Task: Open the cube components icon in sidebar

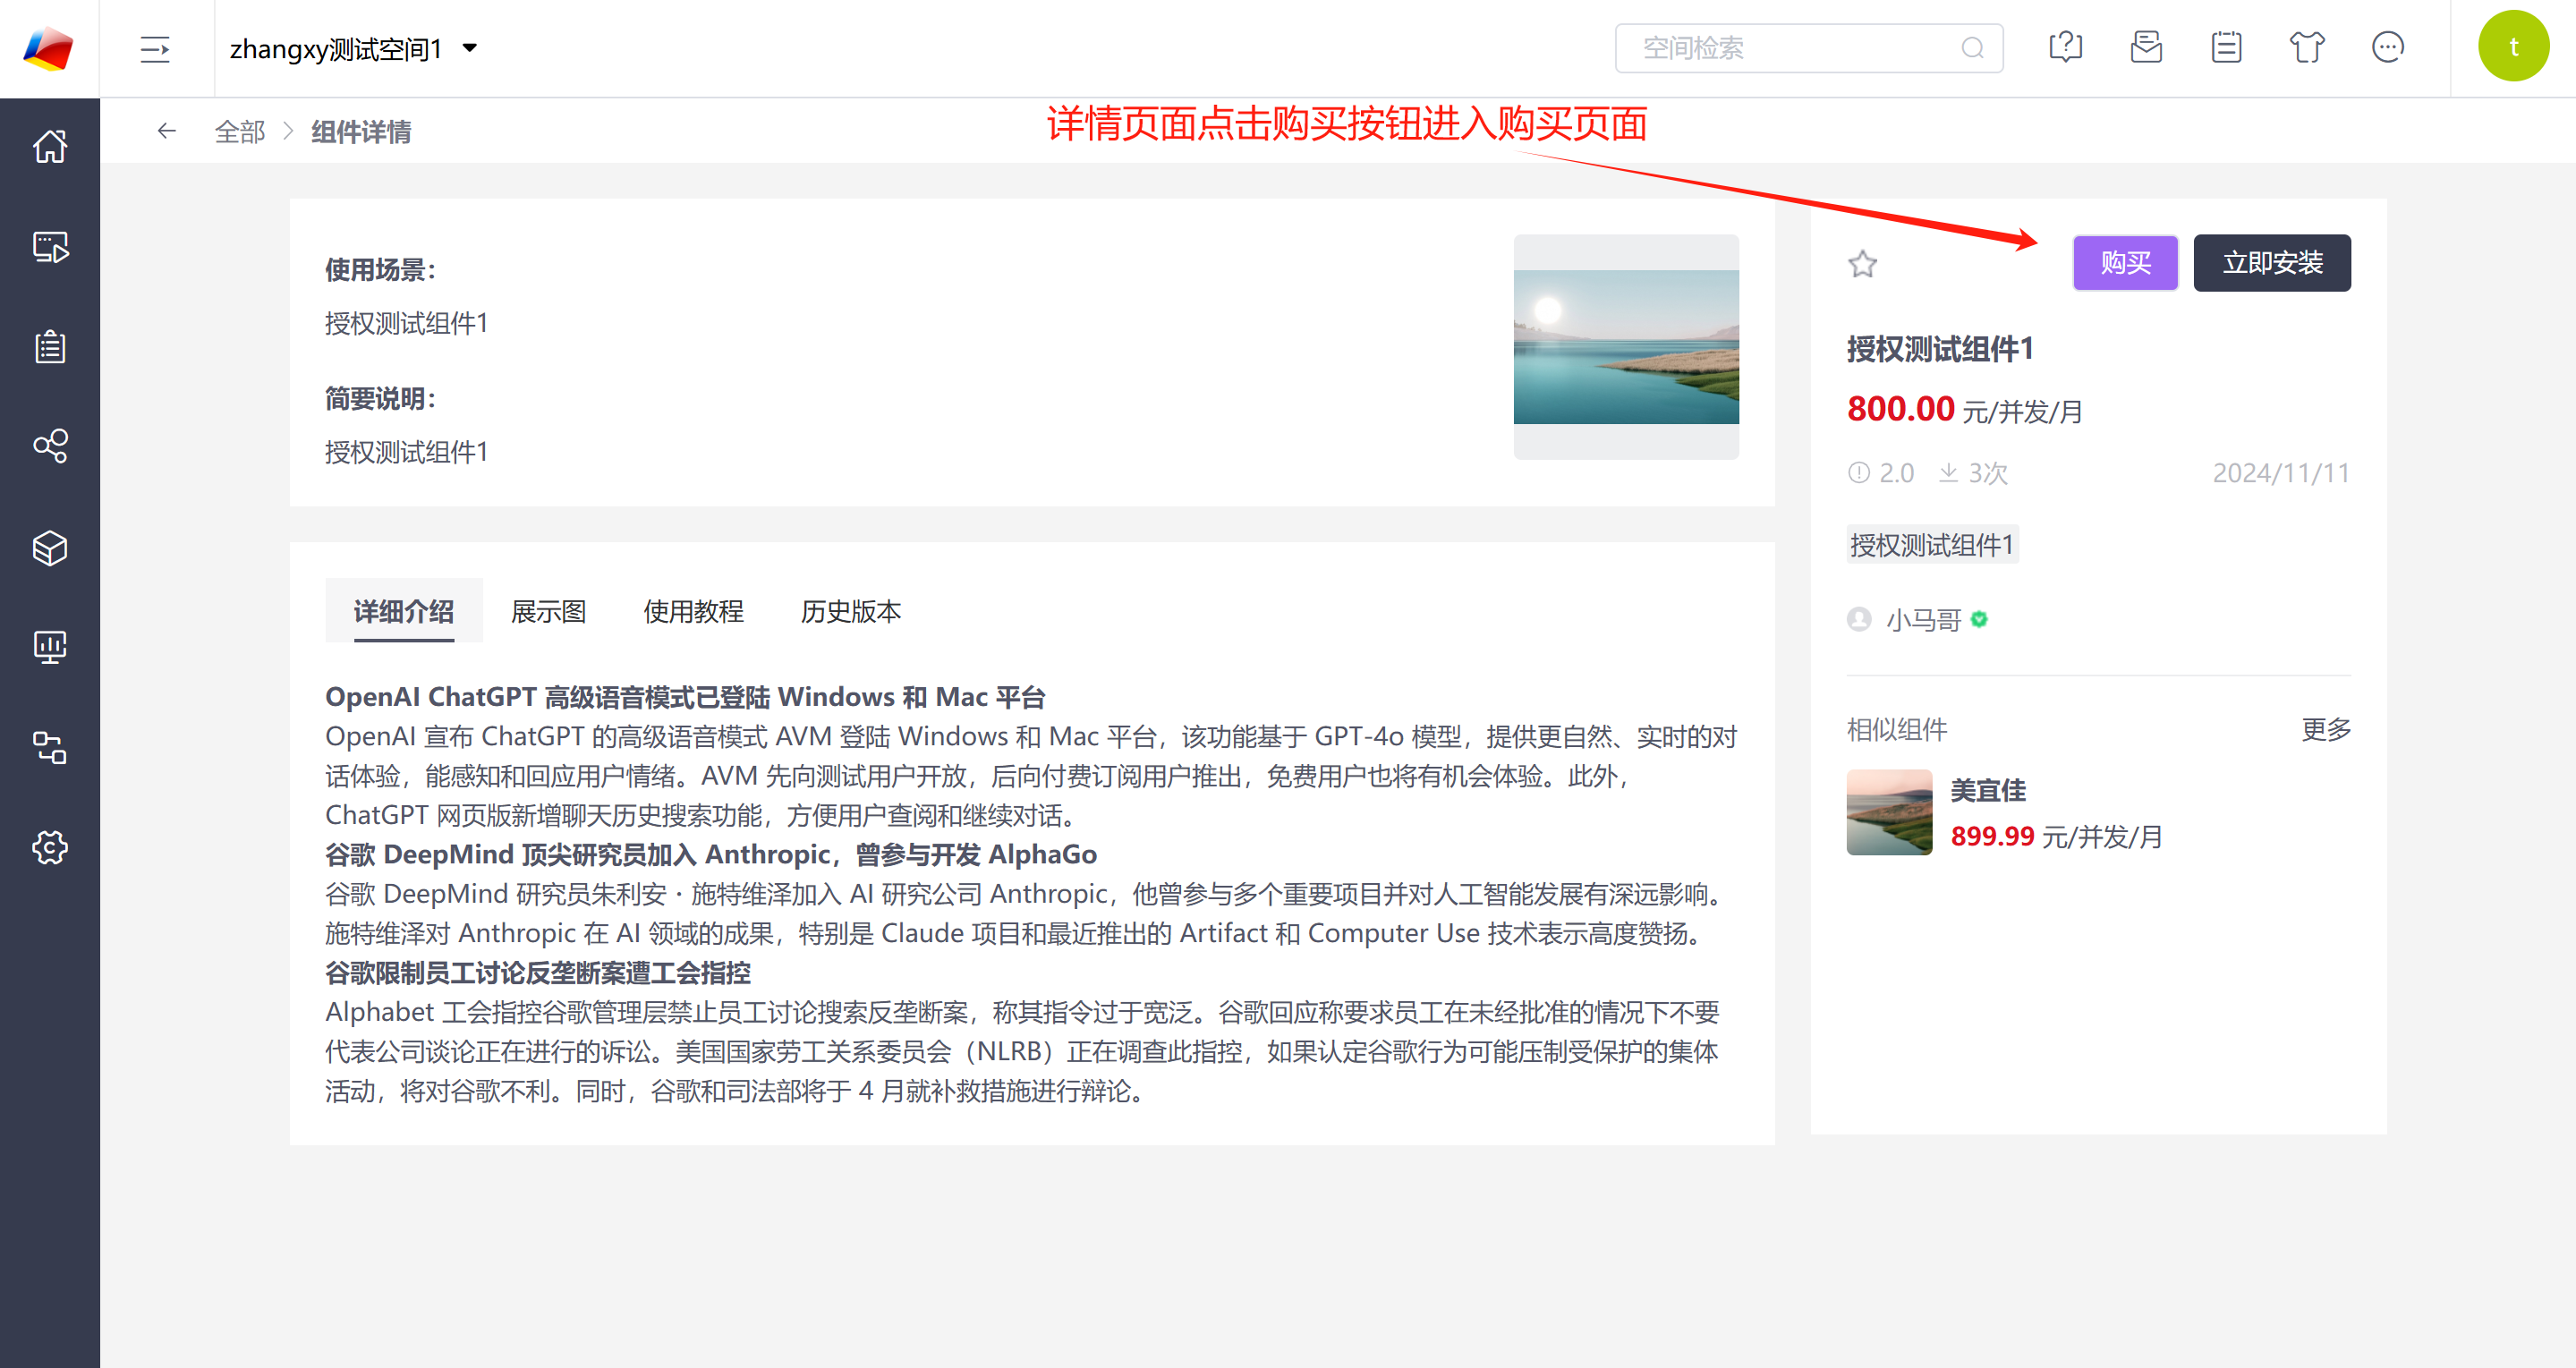Action: (x=50, y=547)
